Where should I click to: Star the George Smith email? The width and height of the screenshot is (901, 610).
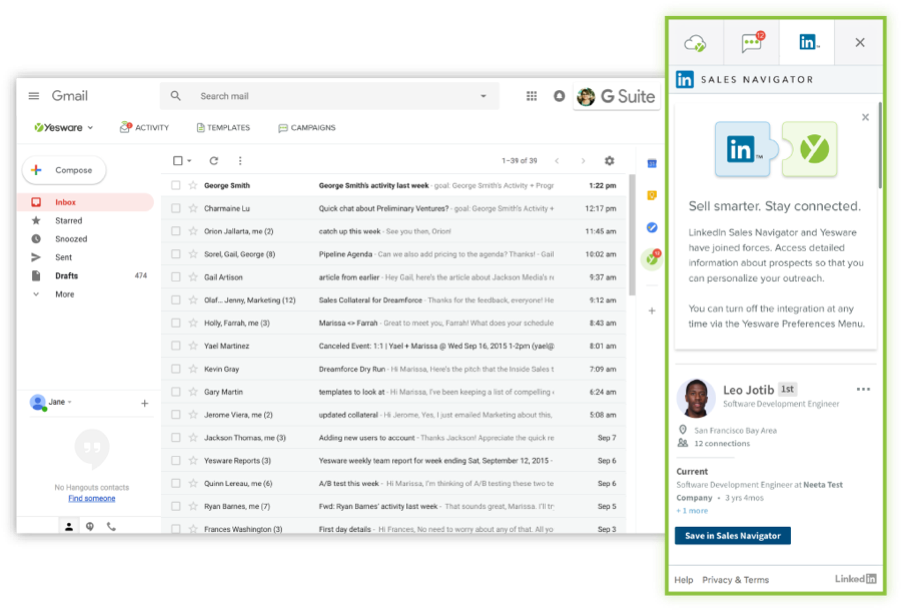pos(193,186)
